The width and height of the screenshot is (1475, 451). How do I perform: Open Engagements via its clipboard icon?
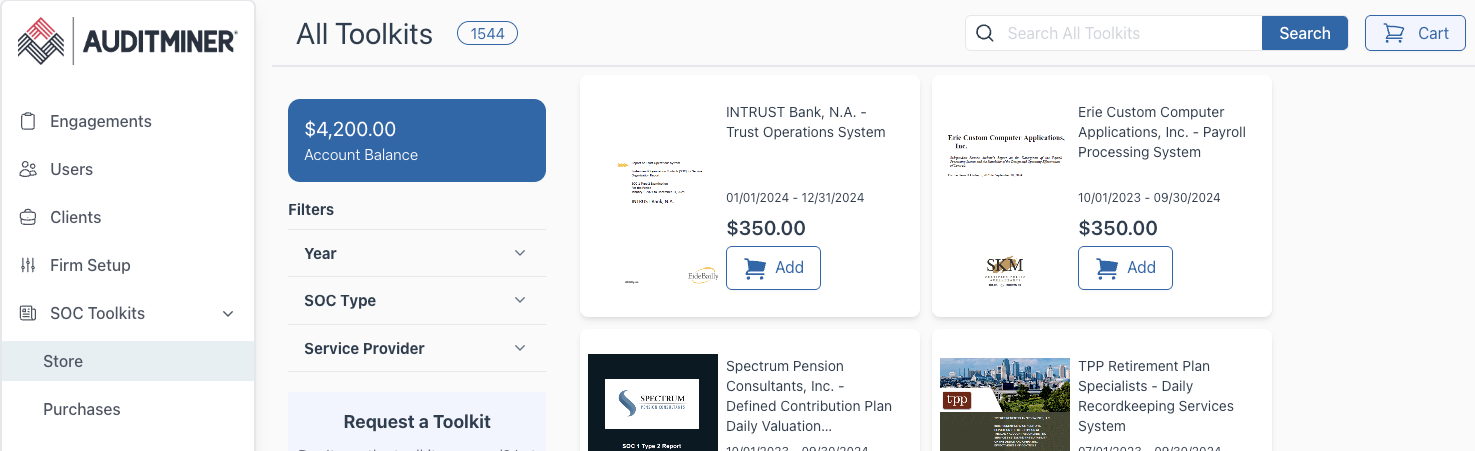pos(28,121)
